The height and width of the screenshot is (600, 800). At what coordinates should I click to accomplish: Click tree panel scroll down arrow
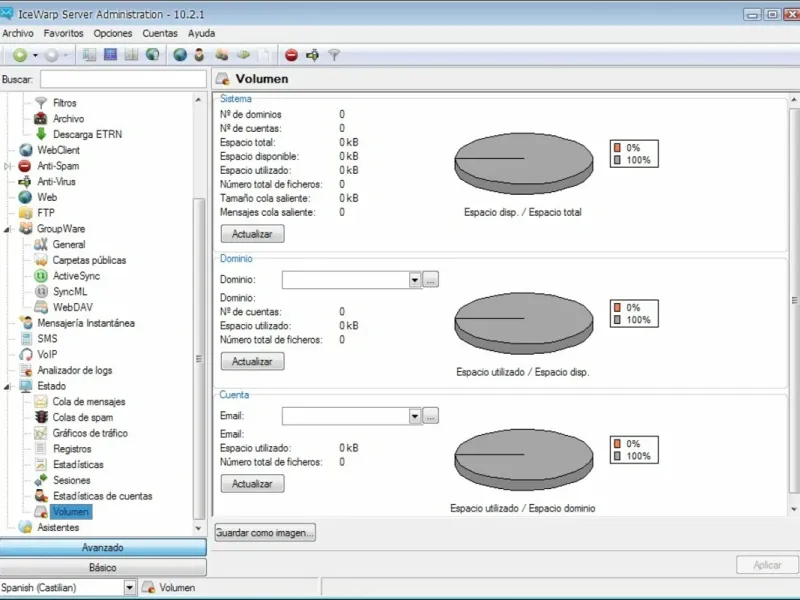click(x=198, y=529)
